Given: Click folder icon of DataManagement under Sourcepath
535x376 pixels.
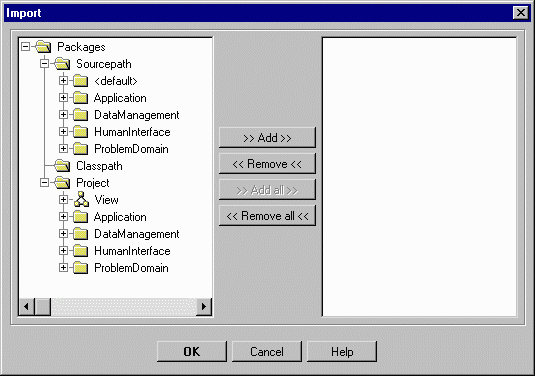Looking at the screenshot, I should [81, 115].
